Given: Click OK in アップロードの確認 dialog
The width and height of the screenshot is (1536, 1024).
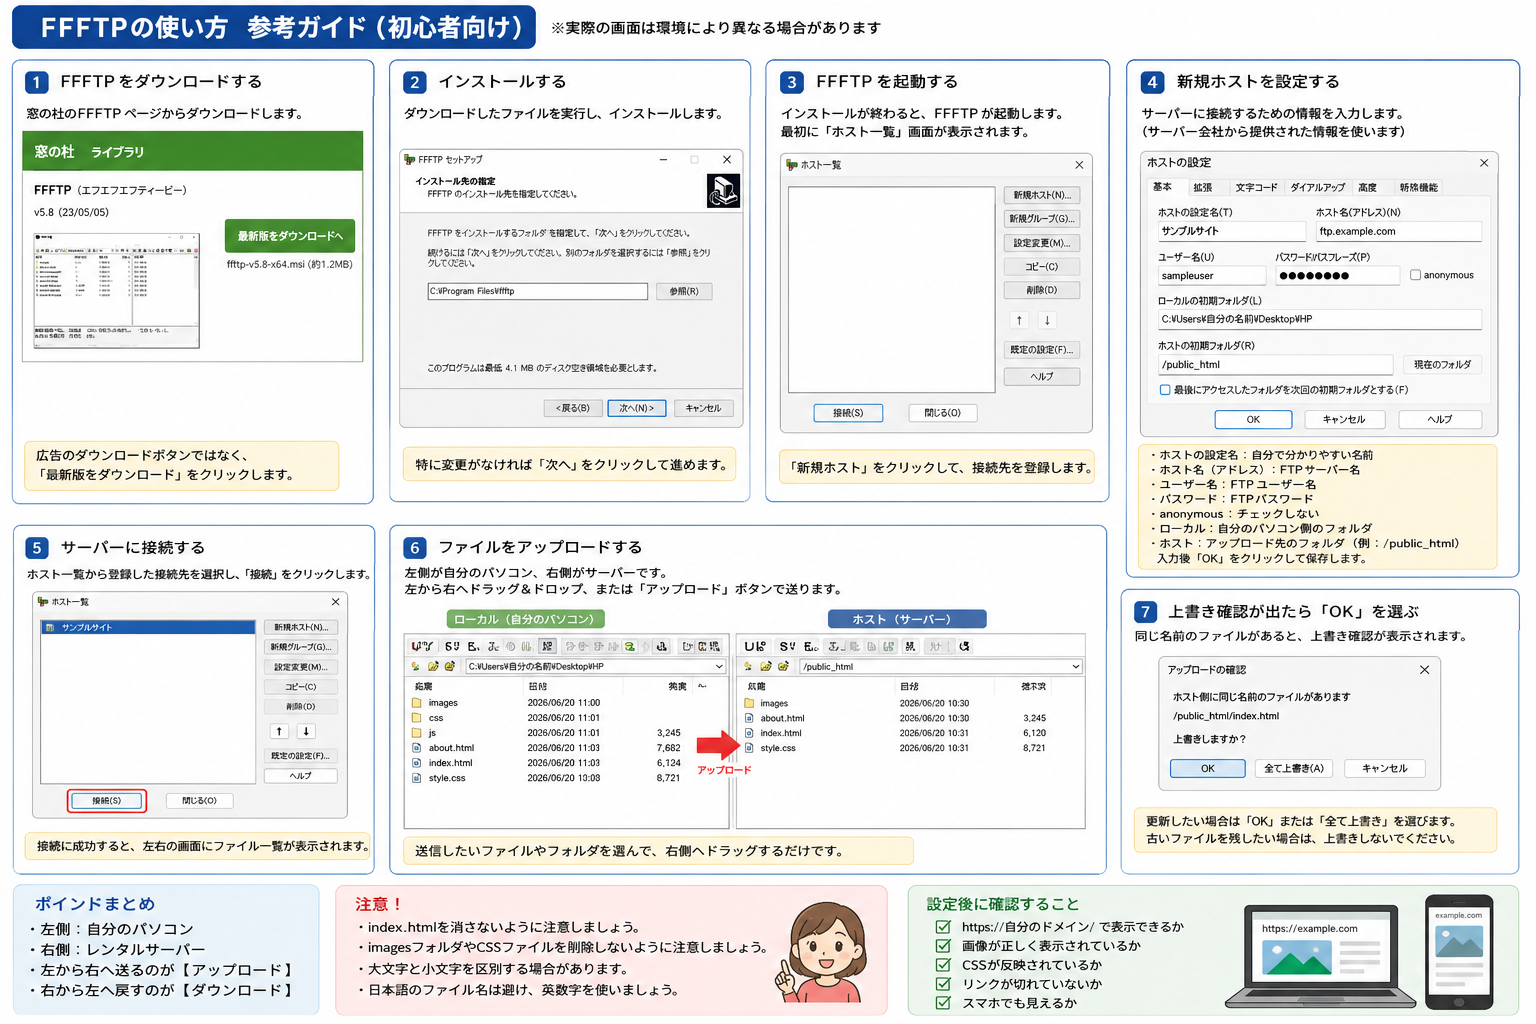Looking at the screenshot, I should coord(1208,768).
